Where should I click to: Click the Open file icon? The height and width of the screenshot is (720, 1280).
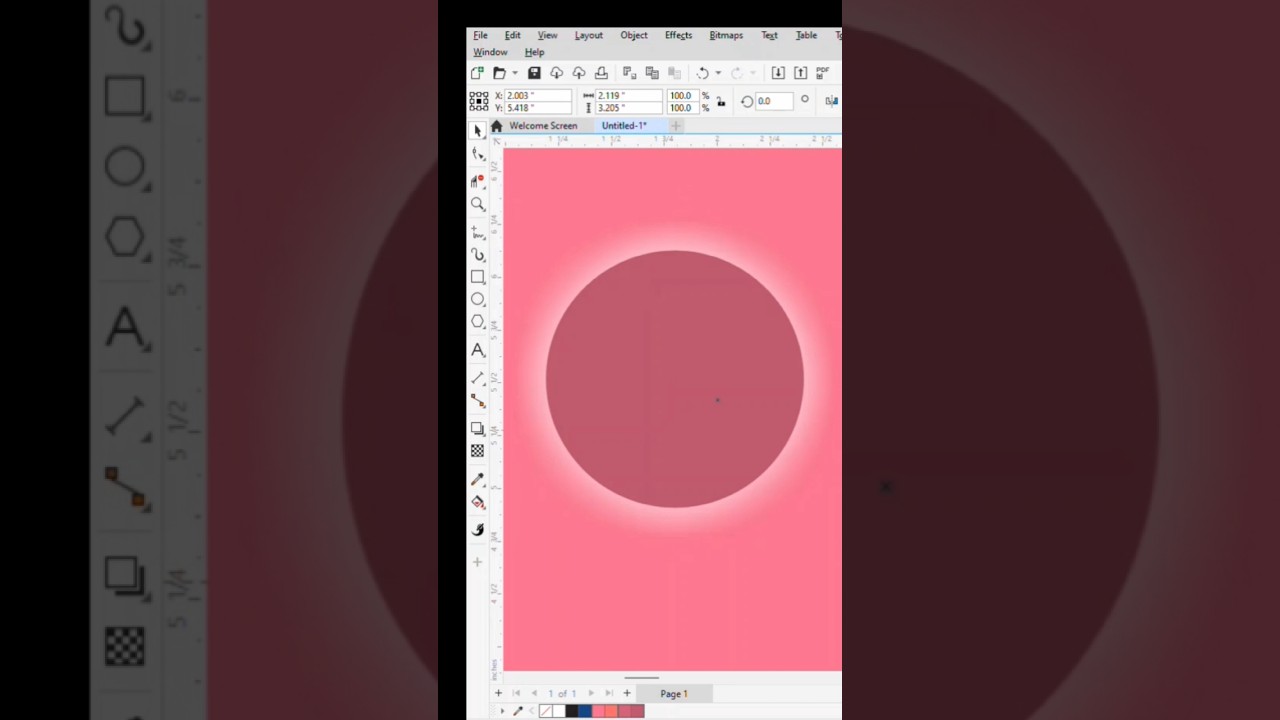(x=499, y=73)
